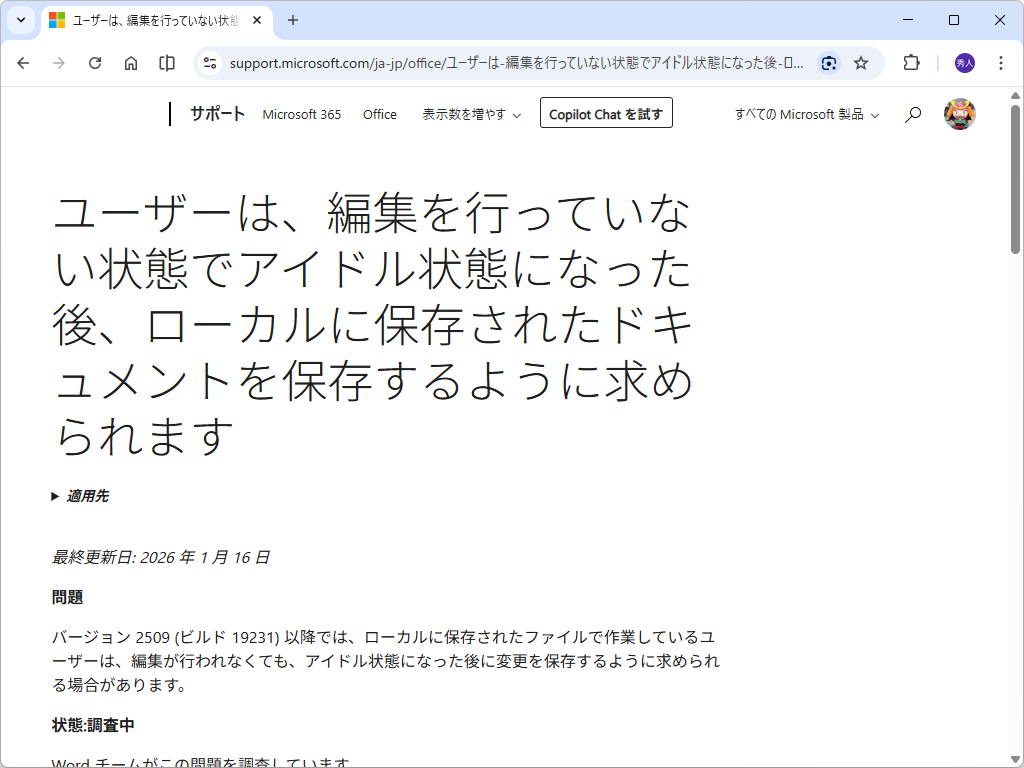Bookmark this page with the star icon
The image size is (1024, 768).
point(862,63)
